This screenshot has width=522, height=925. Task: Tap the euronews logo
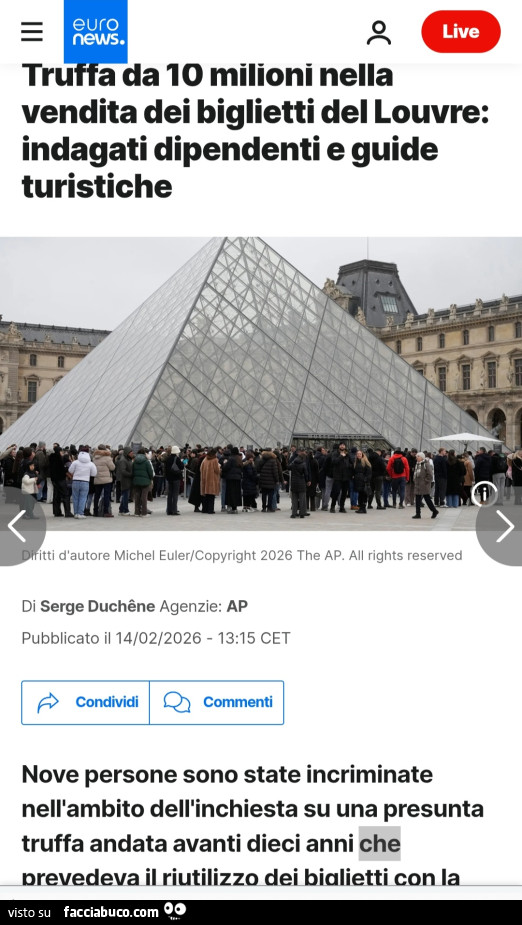pyautogui.click(x=96, y=31)
